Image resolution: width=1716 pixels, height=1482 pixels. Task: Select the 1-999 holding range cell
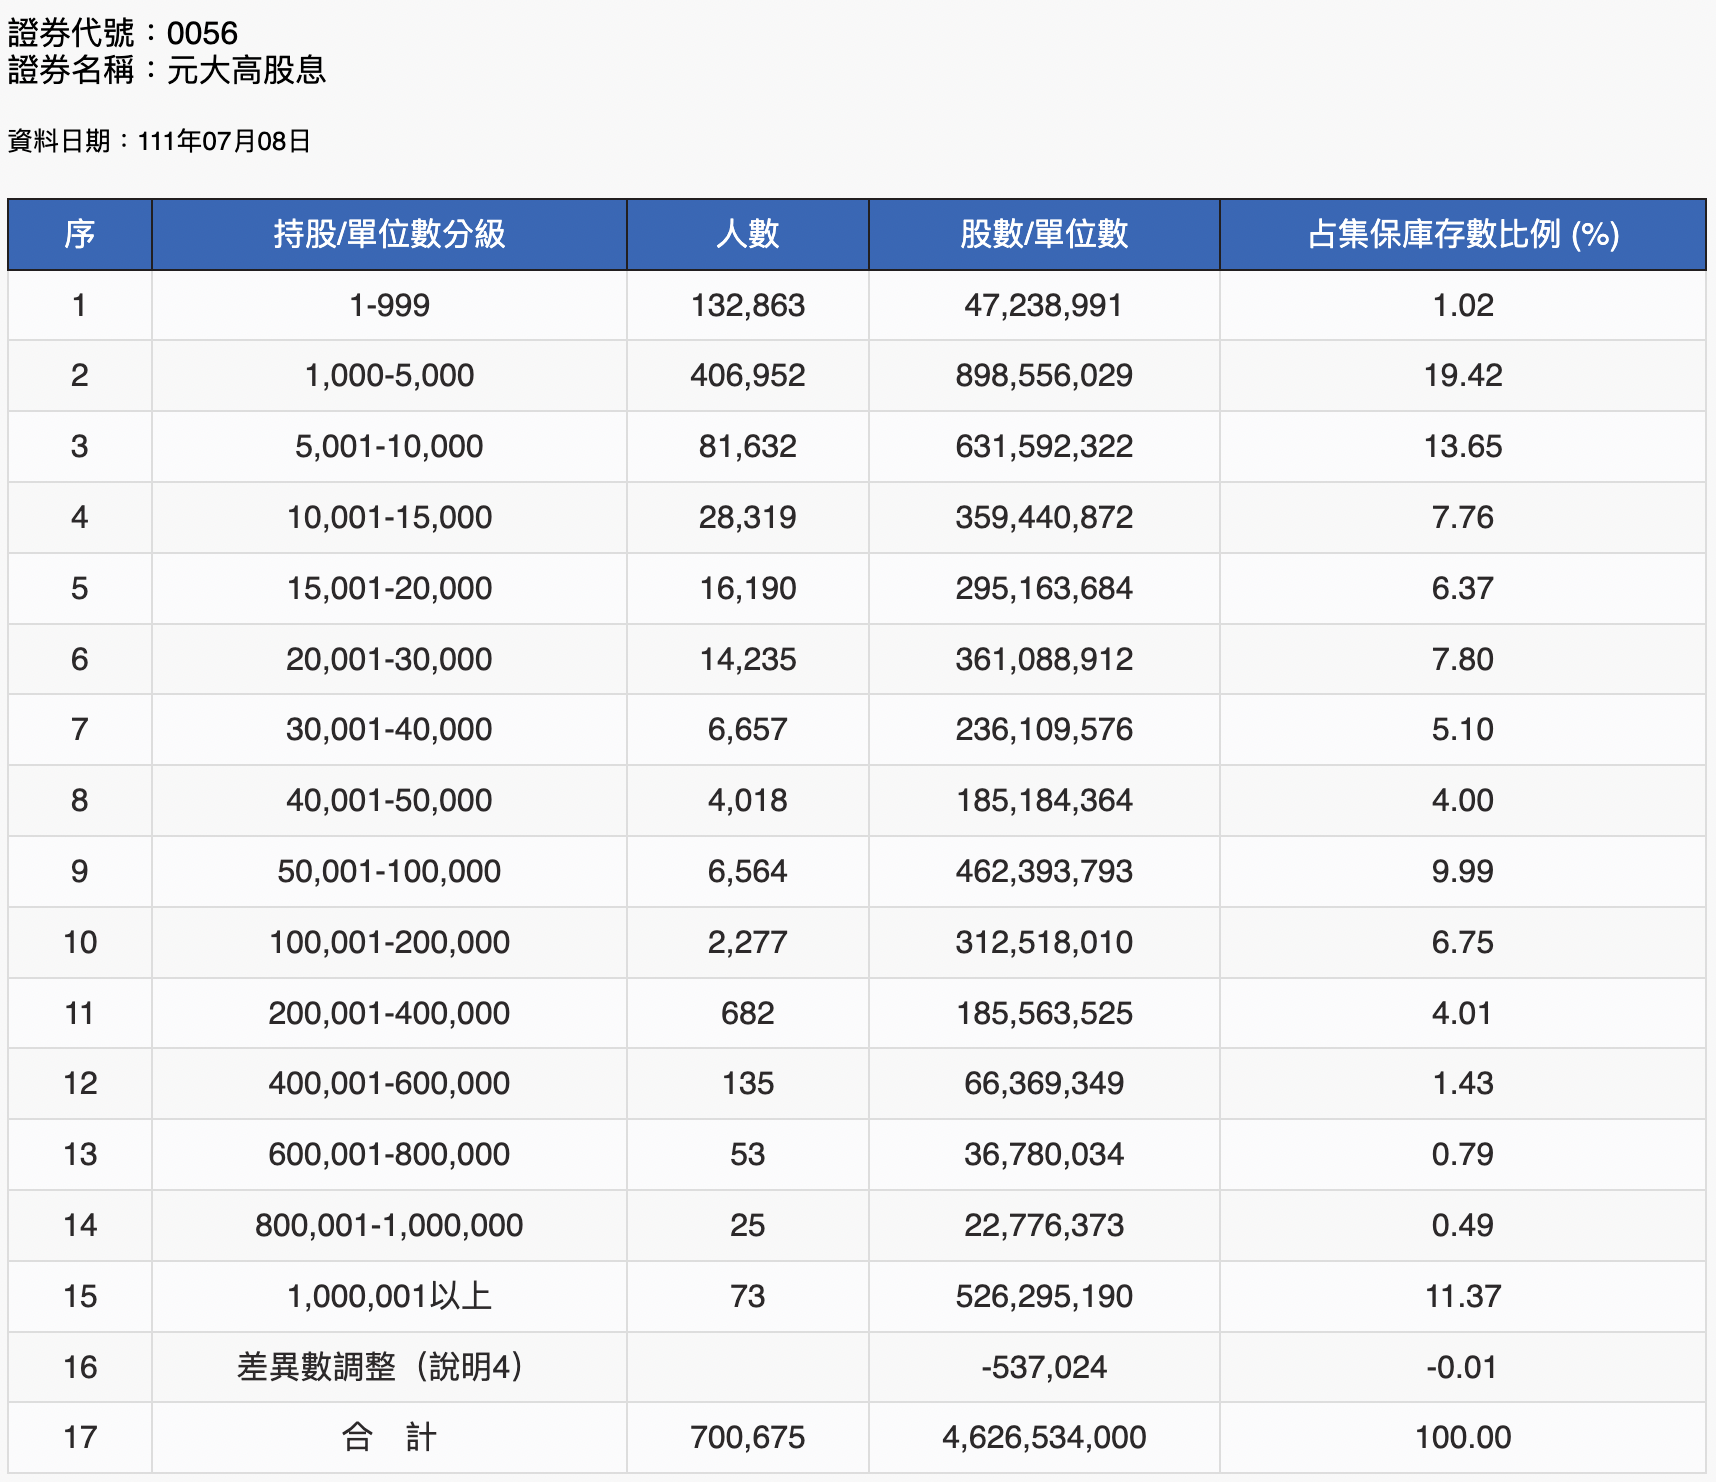[389, 305]
